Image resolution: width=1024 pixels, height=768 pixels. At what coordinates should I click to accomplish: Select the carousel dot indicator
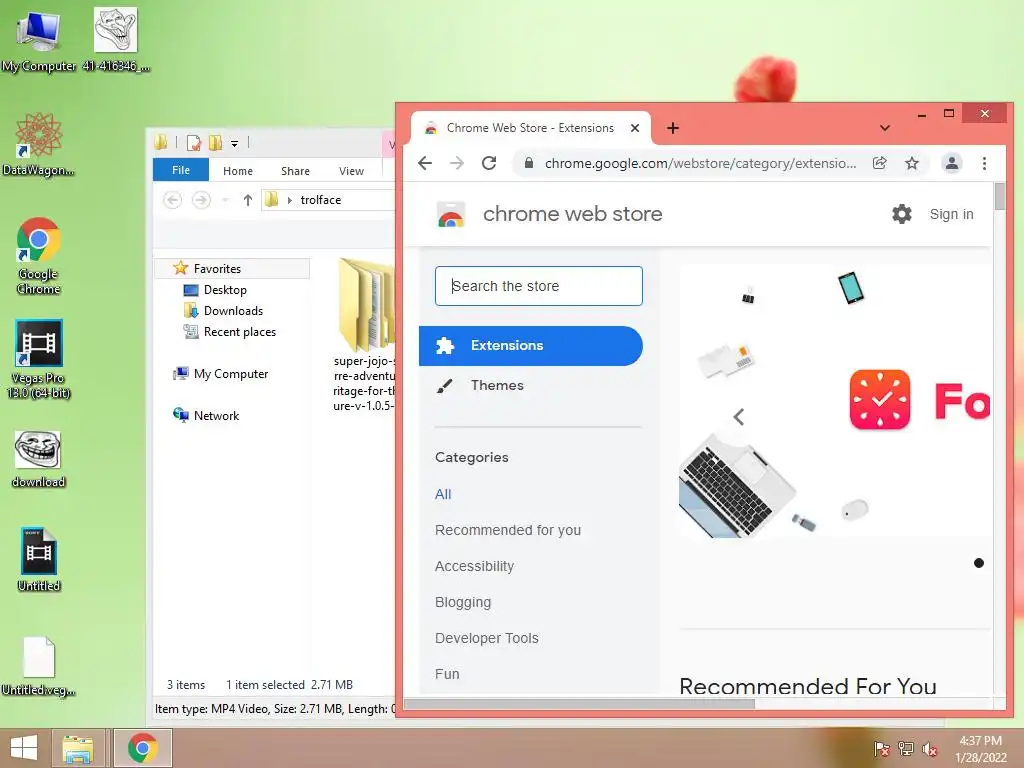(978, 563)
